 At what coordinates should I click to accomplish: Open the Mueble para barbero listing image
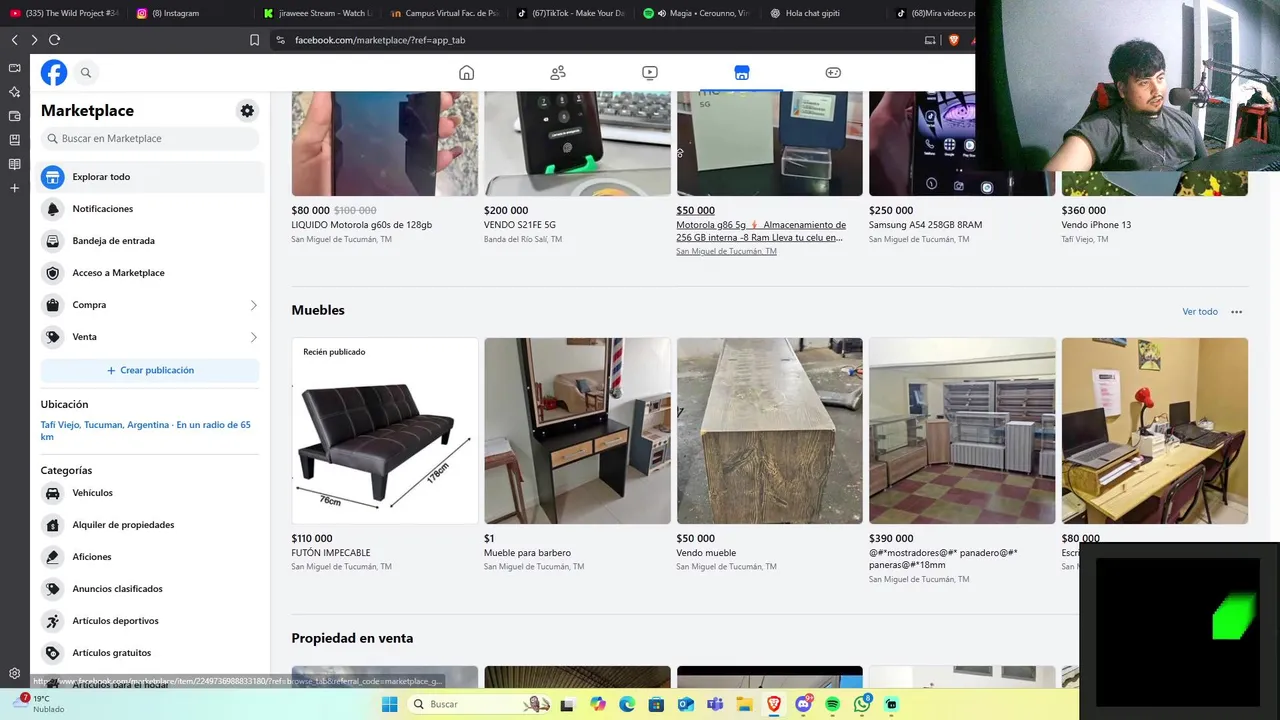(577, 431)
